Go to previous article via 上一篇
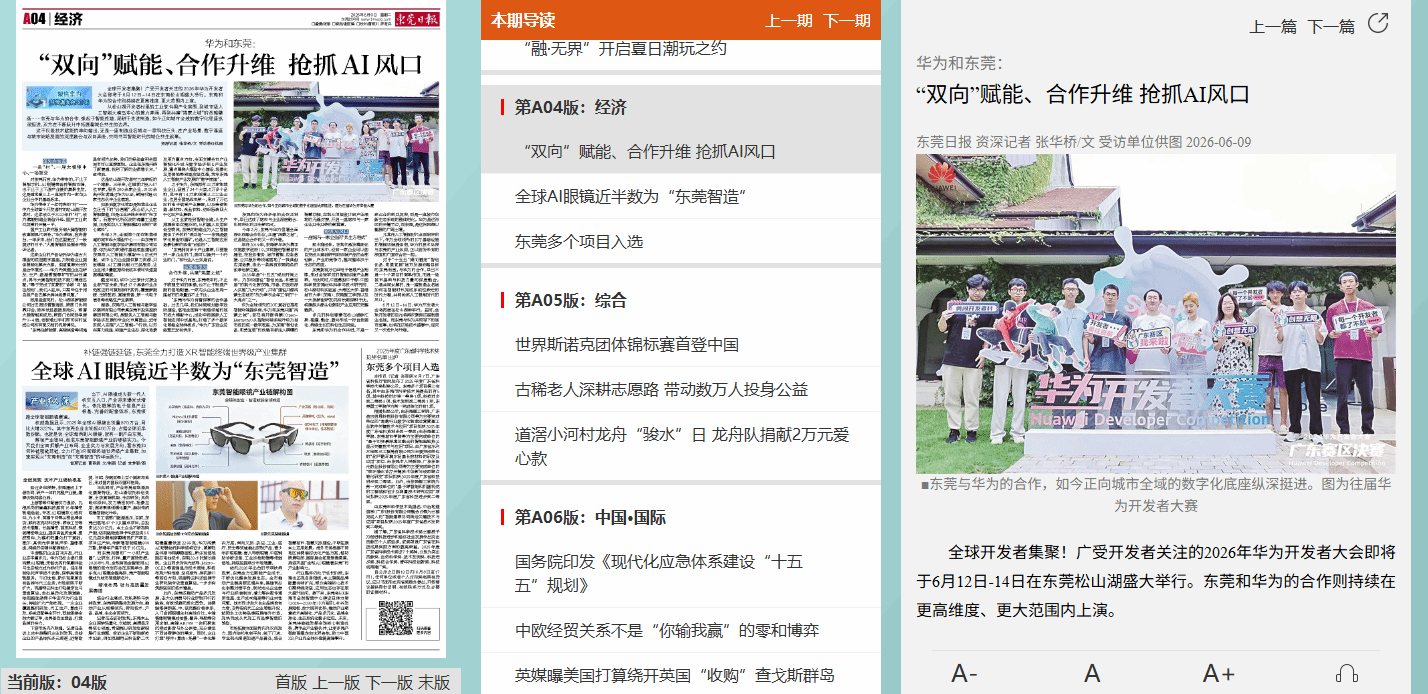 pos(1273,26)
